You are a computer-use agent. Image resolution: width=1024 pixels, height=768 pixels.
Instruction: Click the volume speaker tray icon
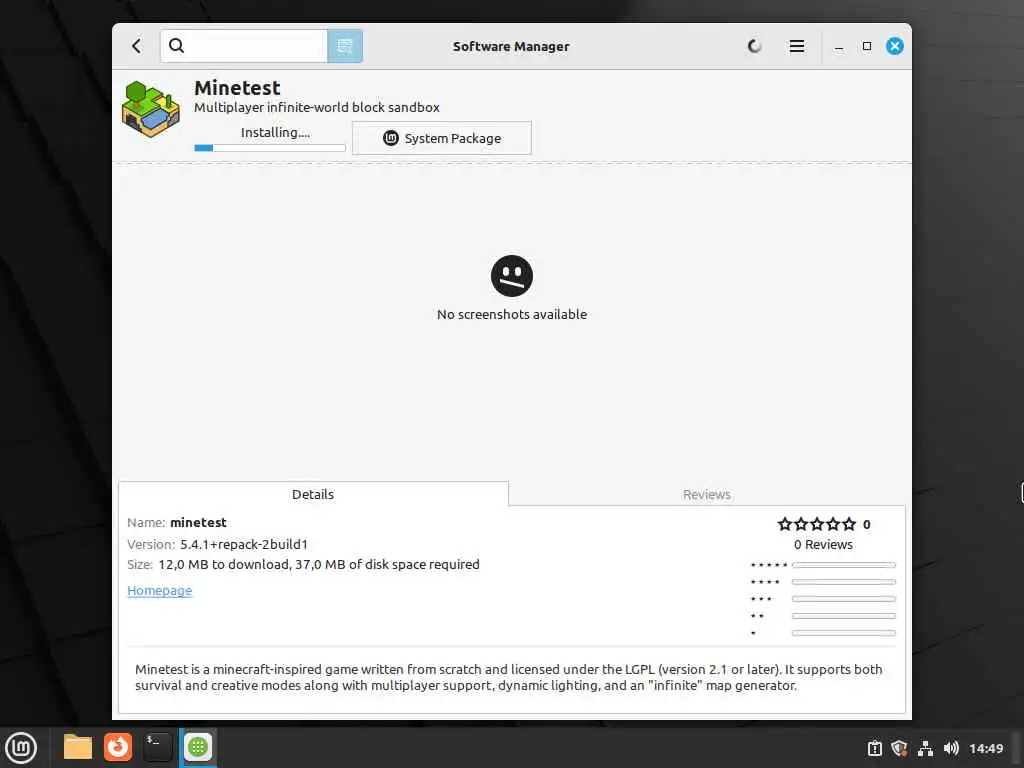click(951, 748)
